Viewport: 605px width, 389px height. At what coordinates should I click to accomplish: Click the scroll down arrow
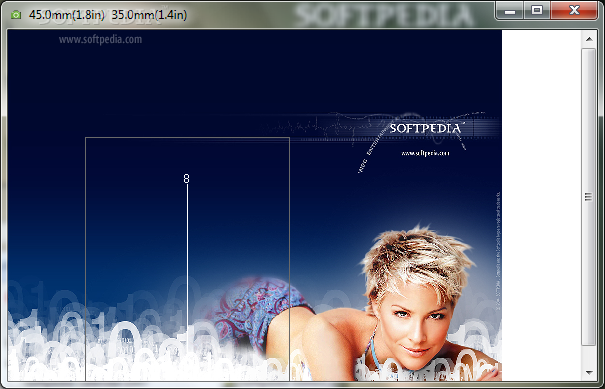(589, 372)
